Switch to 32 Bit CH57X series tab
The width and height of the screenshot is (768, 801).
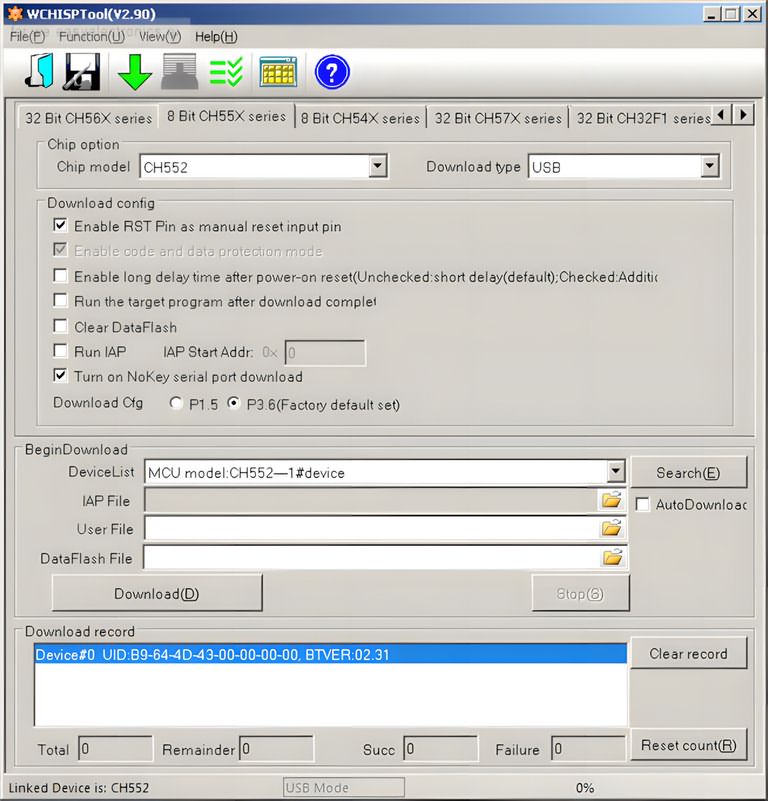tap(498, 118)
